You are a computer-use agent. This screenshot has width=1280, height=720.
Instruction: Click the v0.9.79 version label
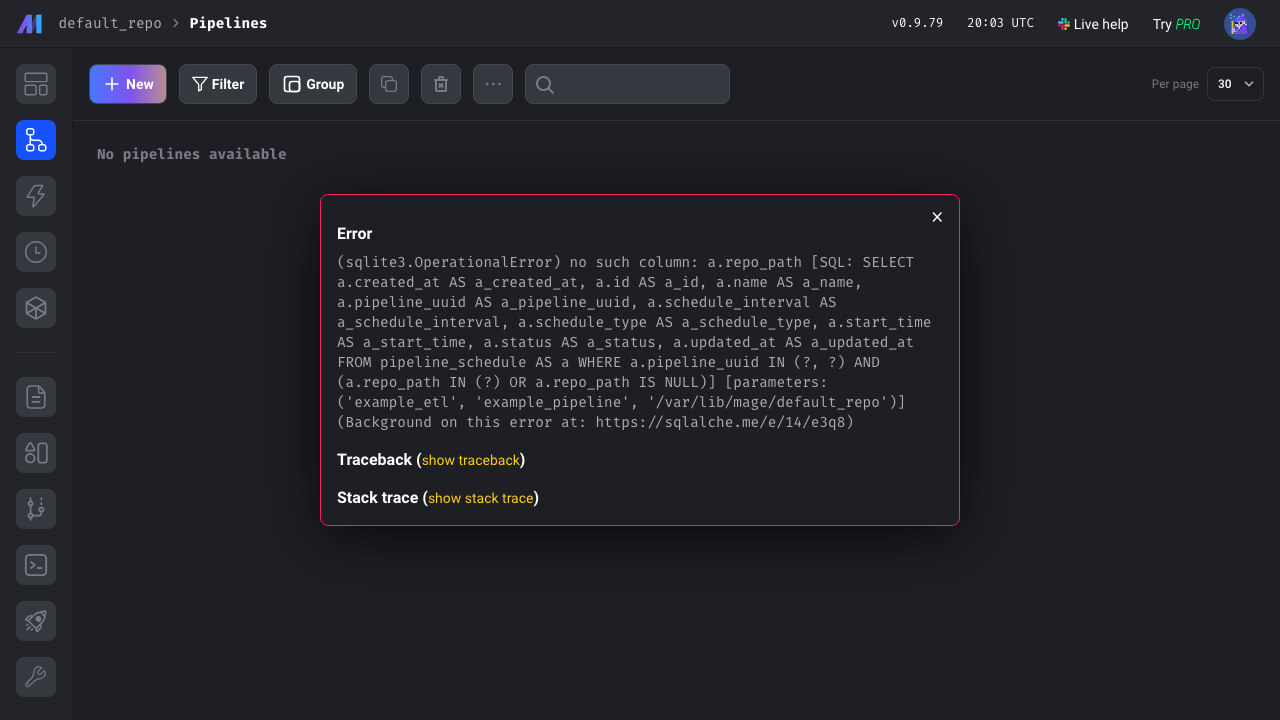(917, 23)
